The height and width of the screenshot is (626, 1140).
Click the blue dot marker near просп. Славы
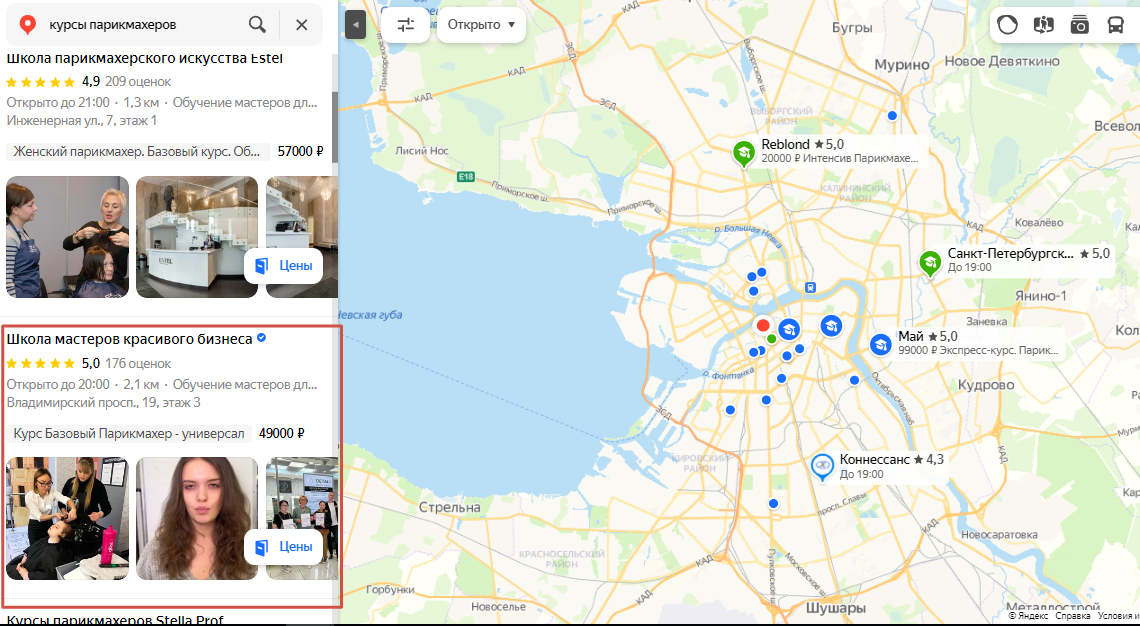(x=773, y=503)
